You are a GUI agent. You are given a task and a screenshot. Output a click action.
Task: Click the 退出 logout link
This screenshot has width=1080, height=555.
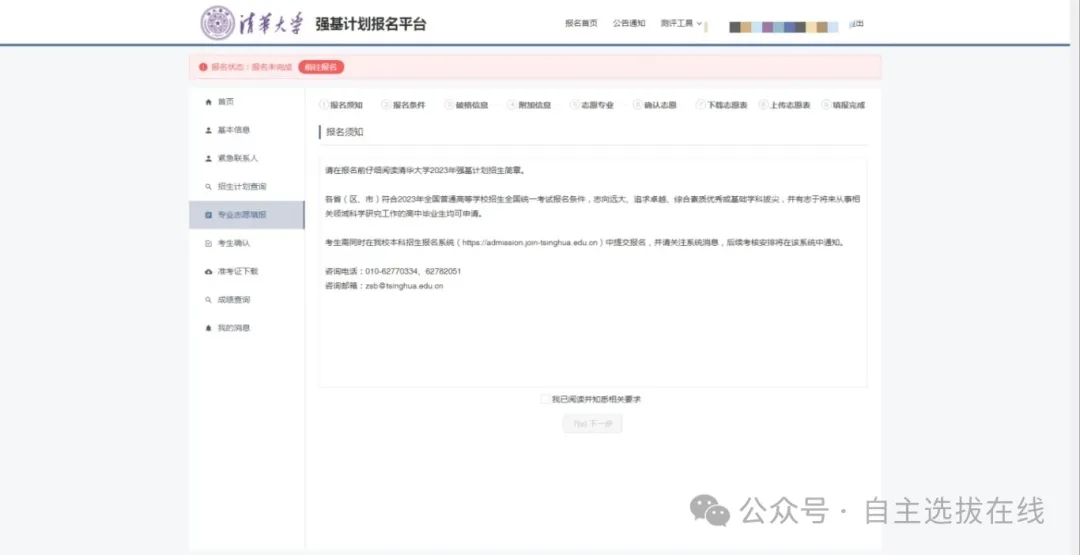855,24
